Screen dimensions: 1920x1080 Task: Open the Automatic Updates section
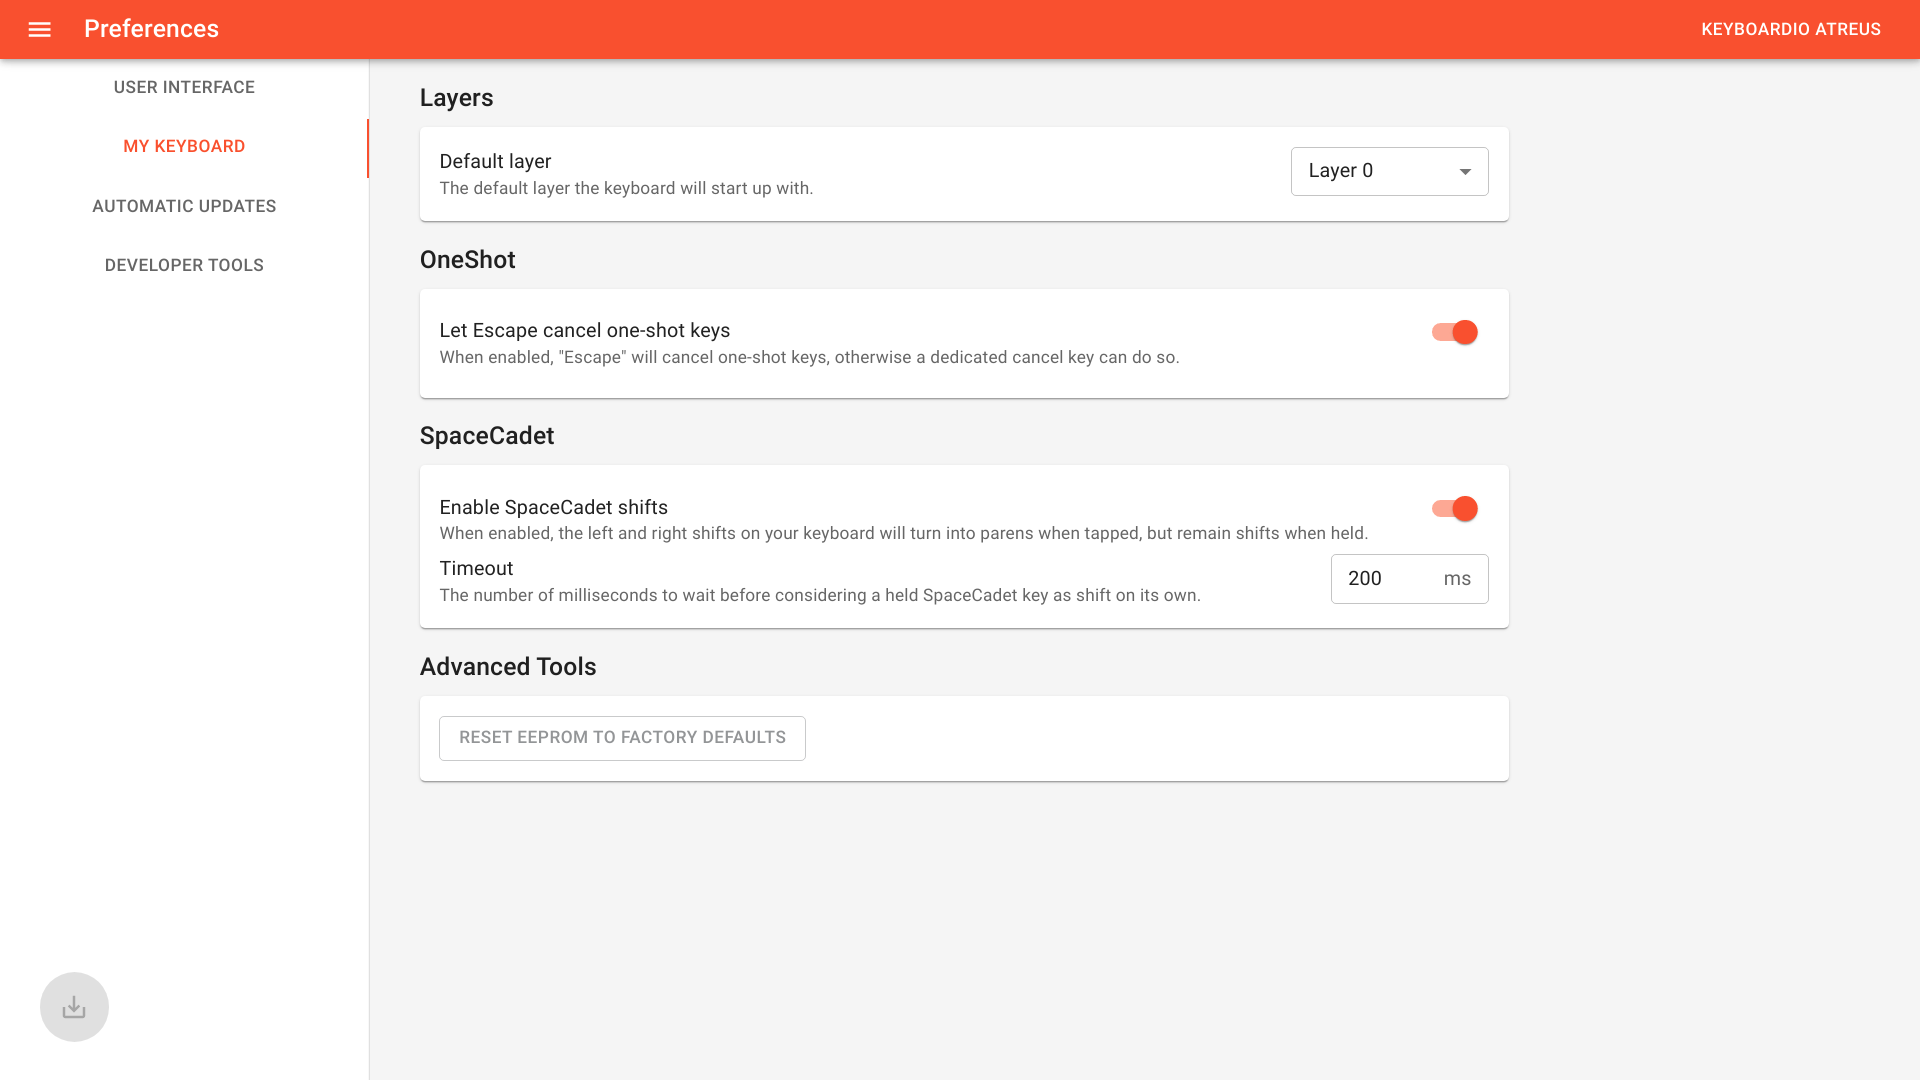[184, 206]
